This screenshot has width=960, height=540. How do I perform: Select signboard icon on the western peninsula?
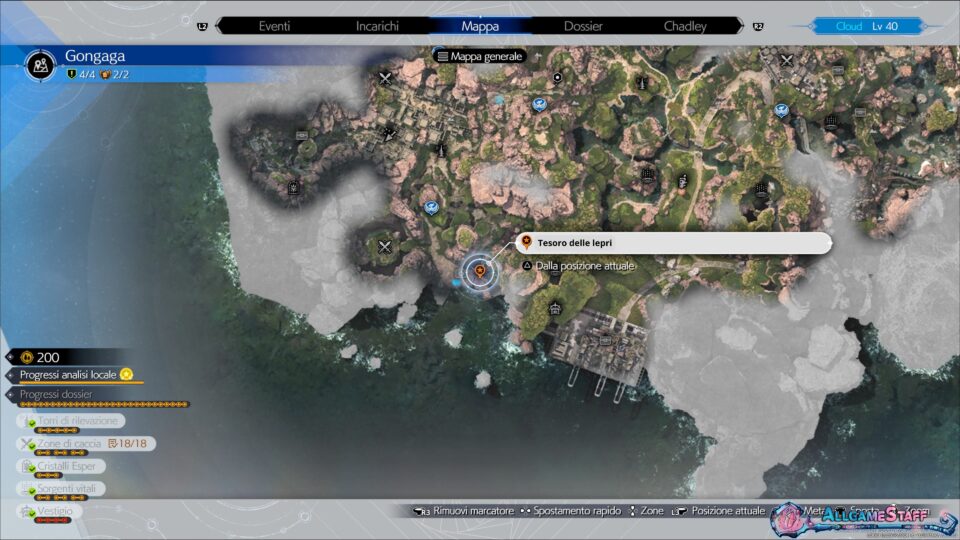[302, 135]
